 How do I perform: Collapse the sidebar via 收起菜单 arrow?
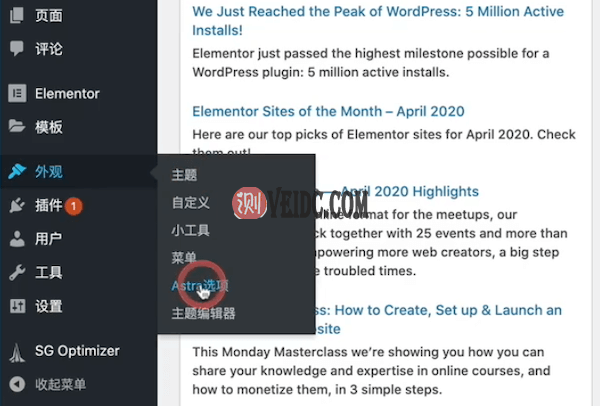pyautogui.click(x=17, y=384)
